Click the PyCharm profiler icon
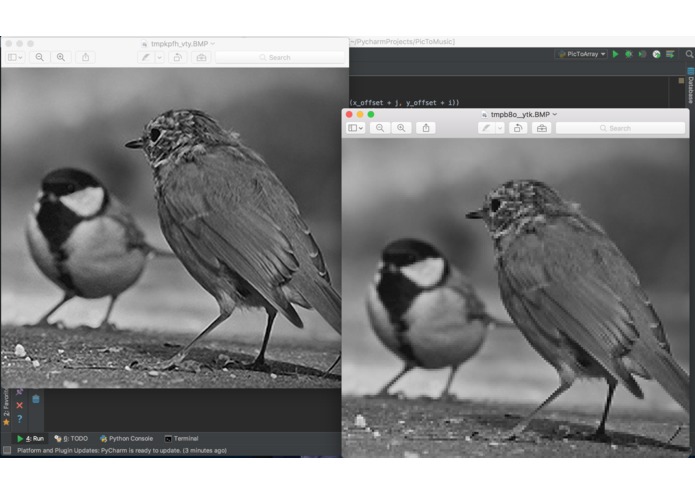 [656, 54]
